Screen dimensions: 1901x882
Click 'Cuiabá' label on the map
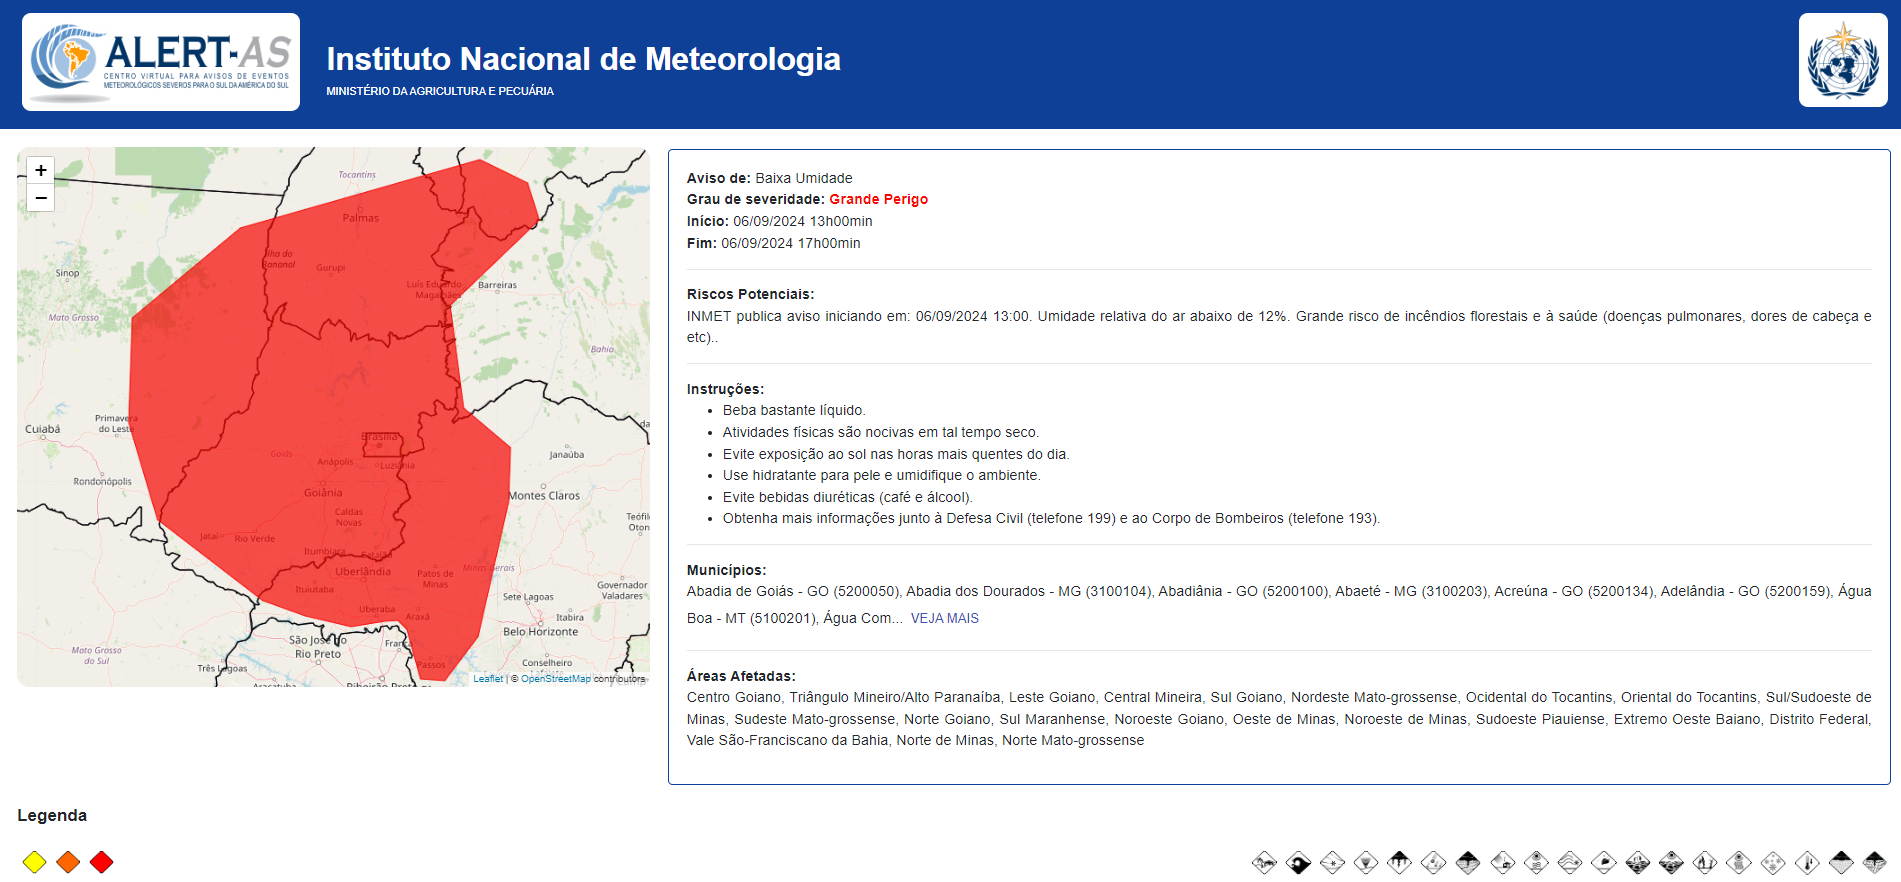pos(43,429)
